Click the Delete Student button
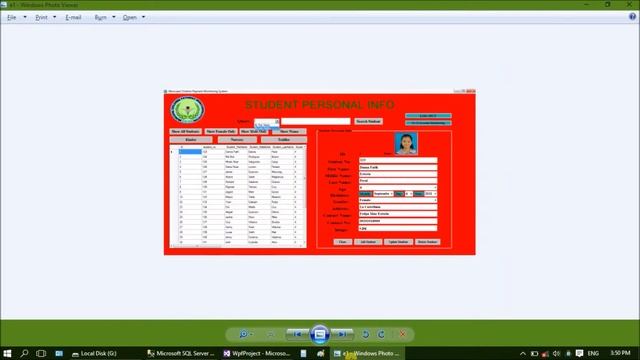Screen dimensions: 640x360 tap(427, 242)
